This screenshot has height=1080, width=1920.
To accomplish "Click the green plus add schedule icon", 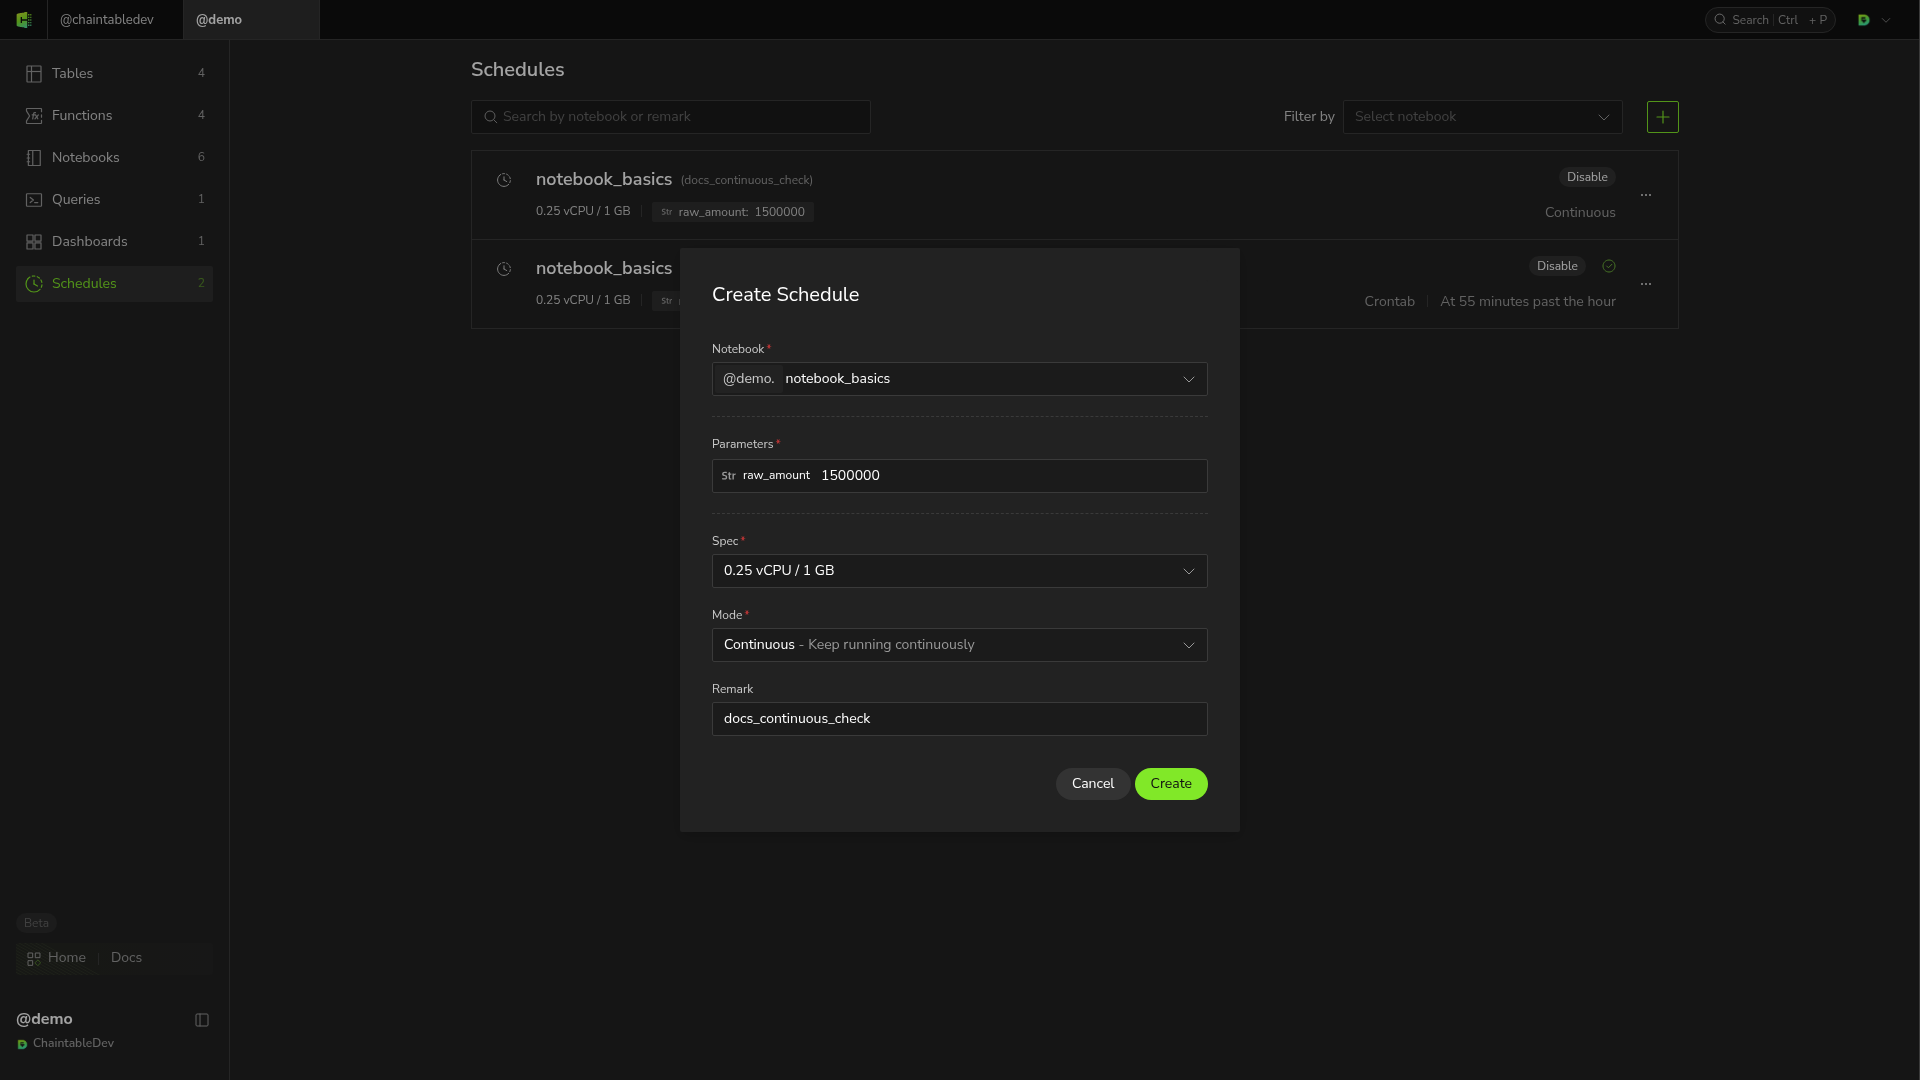I will coord(1662,117).
